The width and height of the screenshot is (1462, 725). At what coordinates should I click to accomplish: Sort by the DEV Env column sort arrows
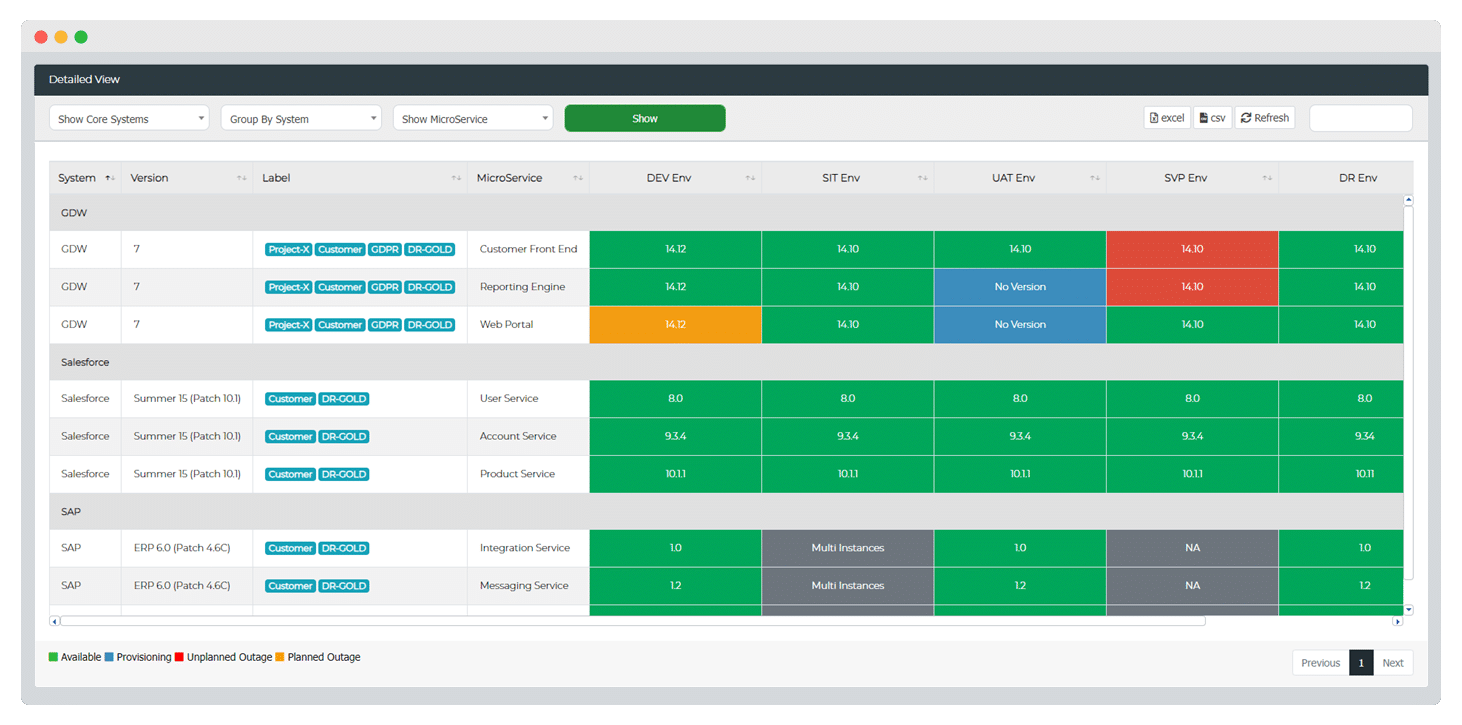tap(750, 178)
